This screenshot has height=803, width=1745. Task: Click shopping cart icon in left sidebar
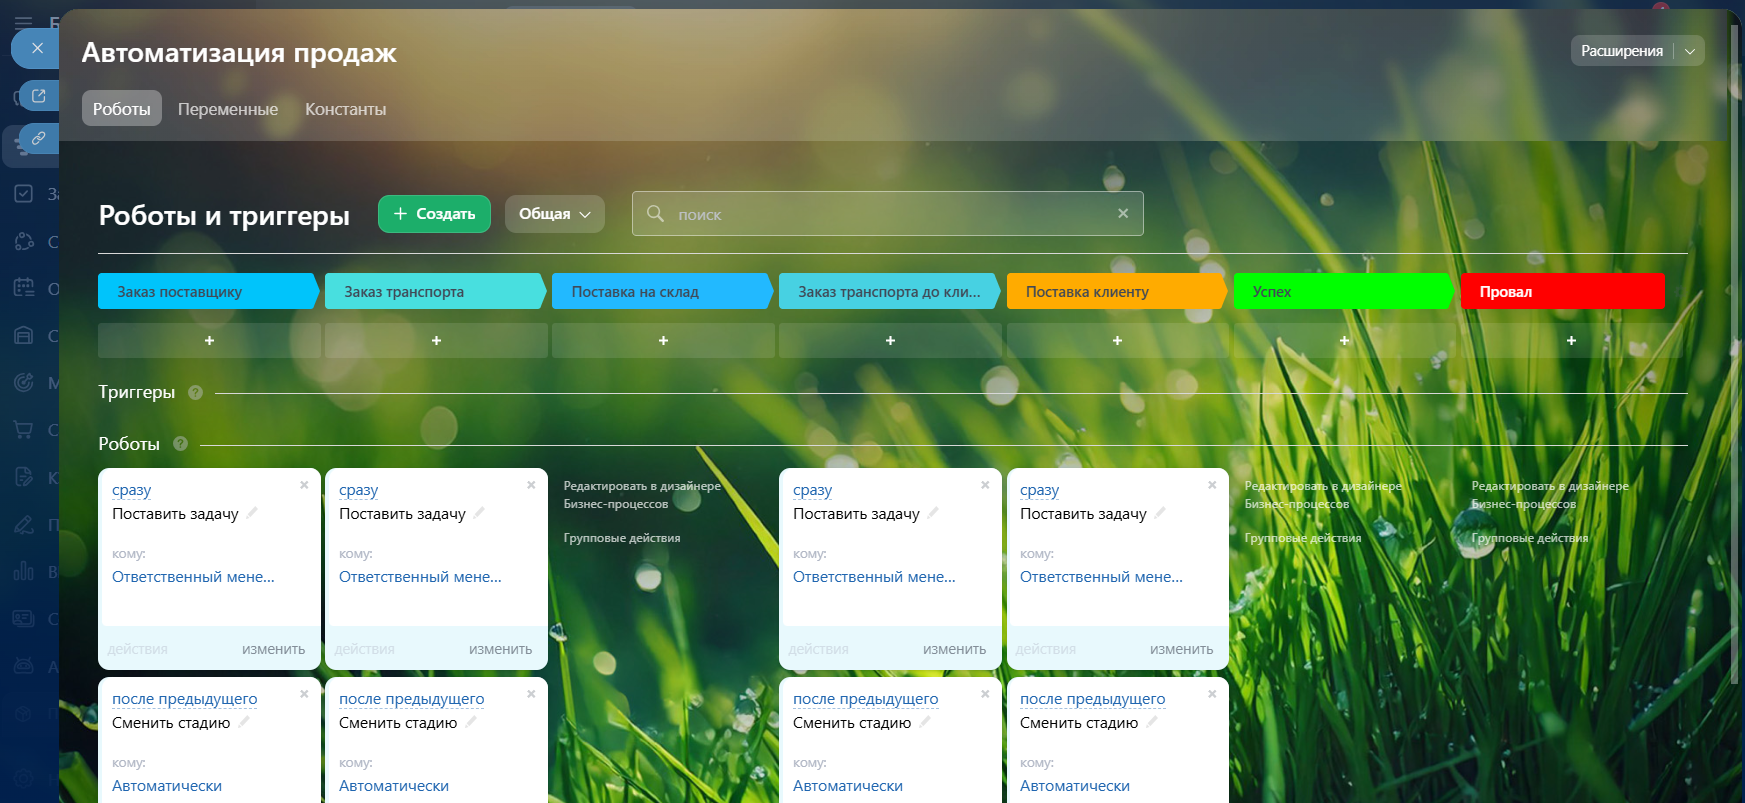coord(23,430)
